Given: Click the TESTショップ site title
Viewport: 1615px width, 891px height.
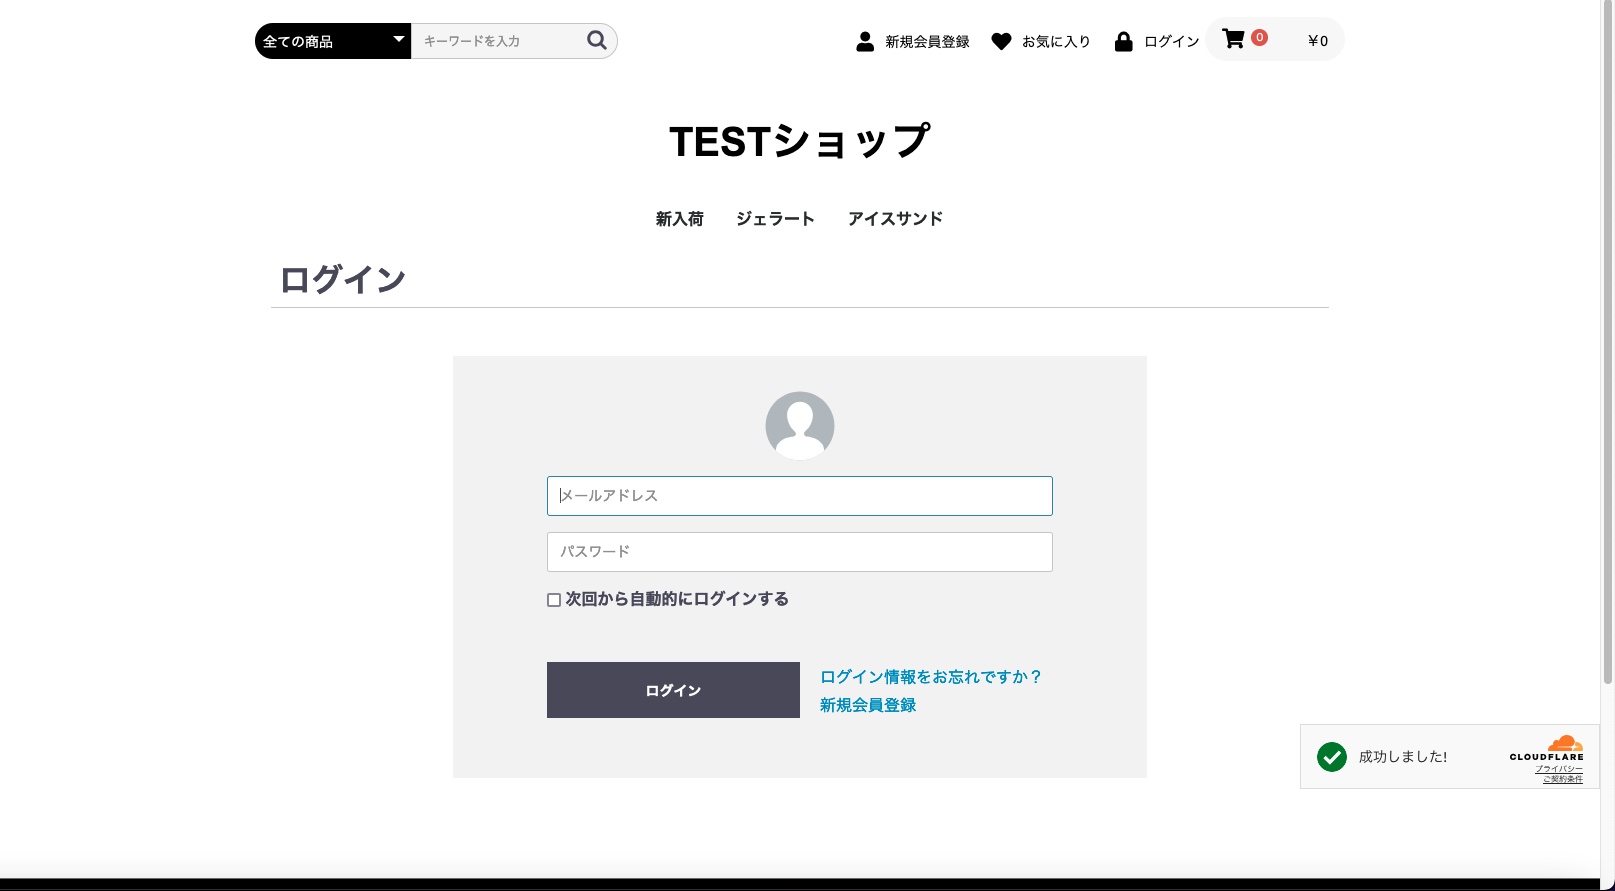Looking at the screenshot, I should tap(799, 142).
